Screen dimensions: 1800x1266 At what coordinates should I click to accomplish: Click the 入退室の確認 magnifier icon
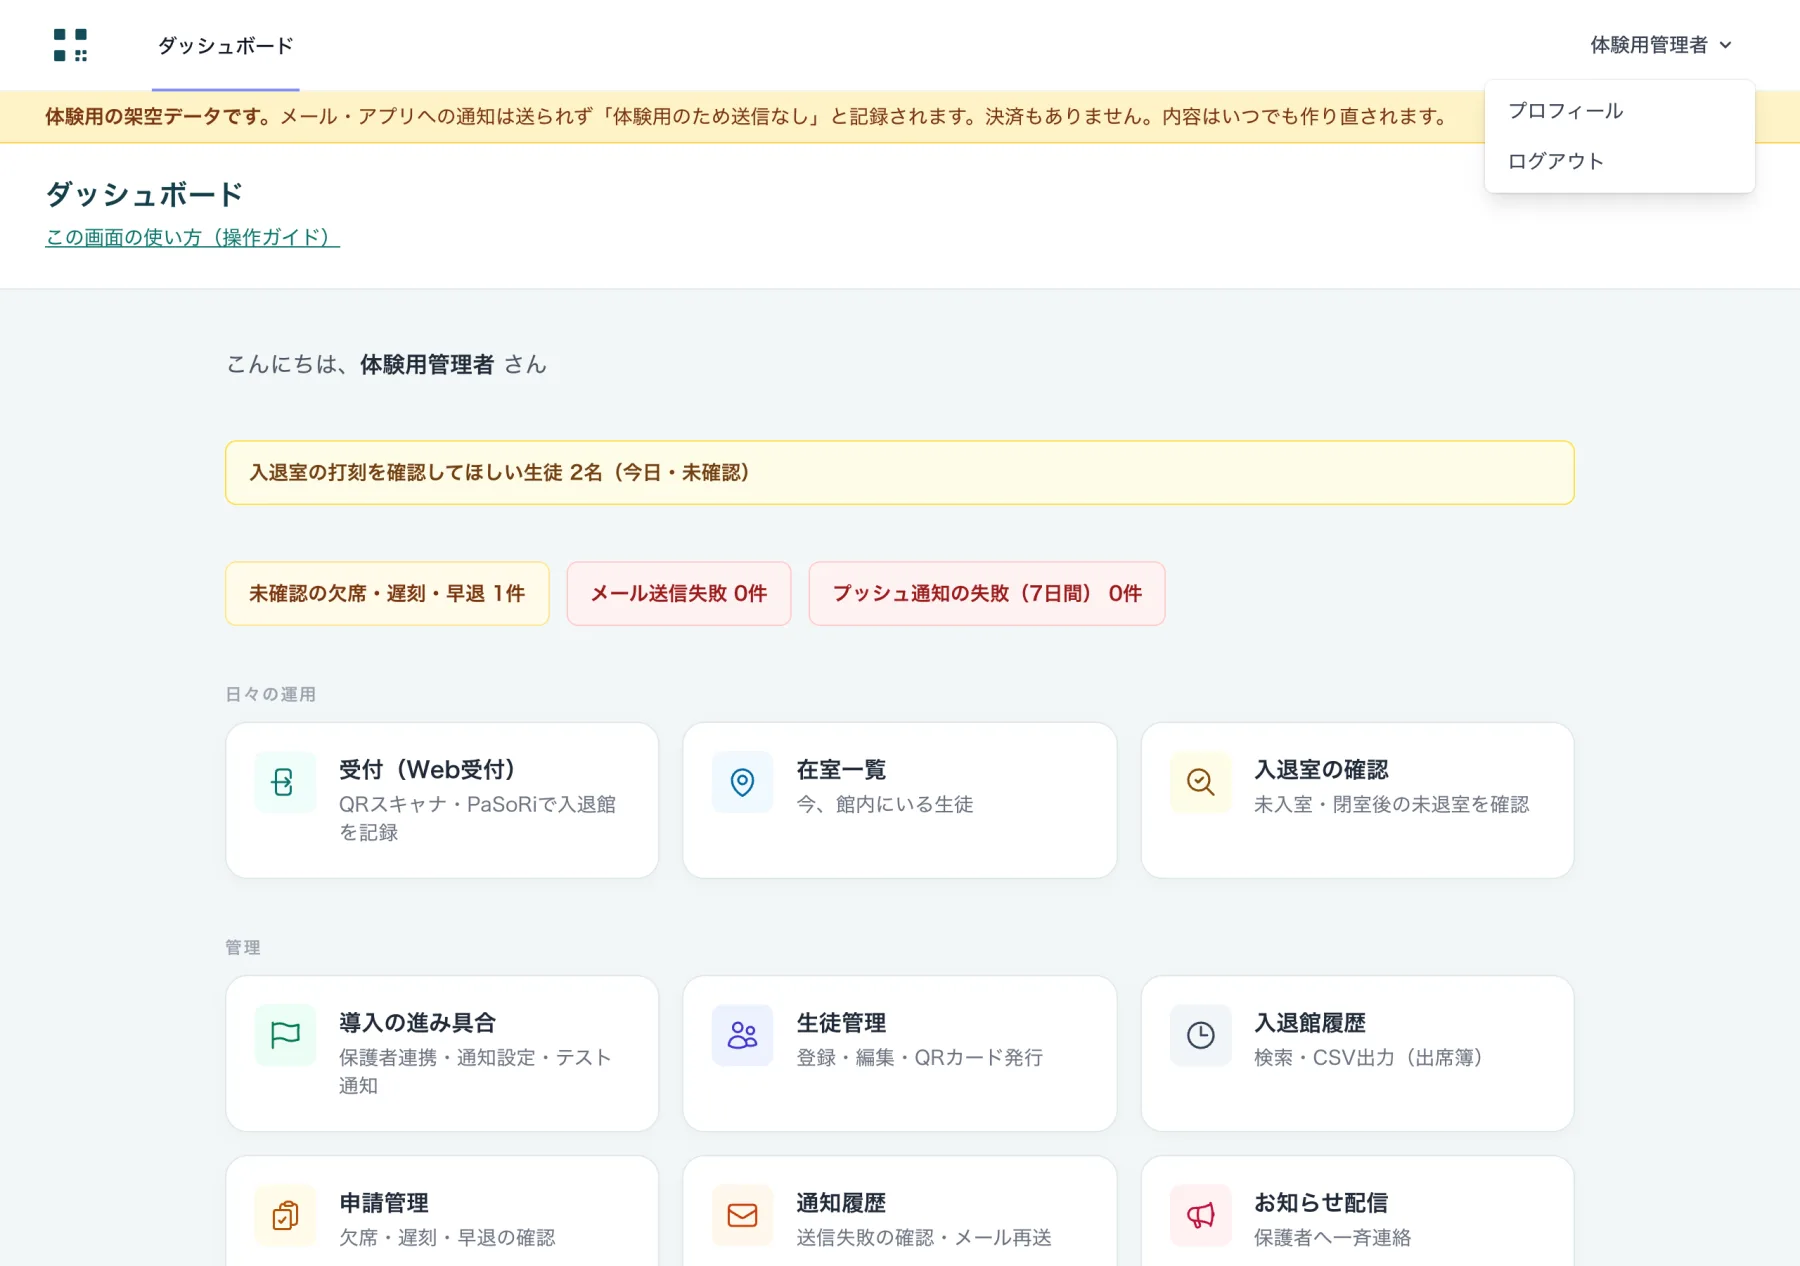(x=1200, y=782)
